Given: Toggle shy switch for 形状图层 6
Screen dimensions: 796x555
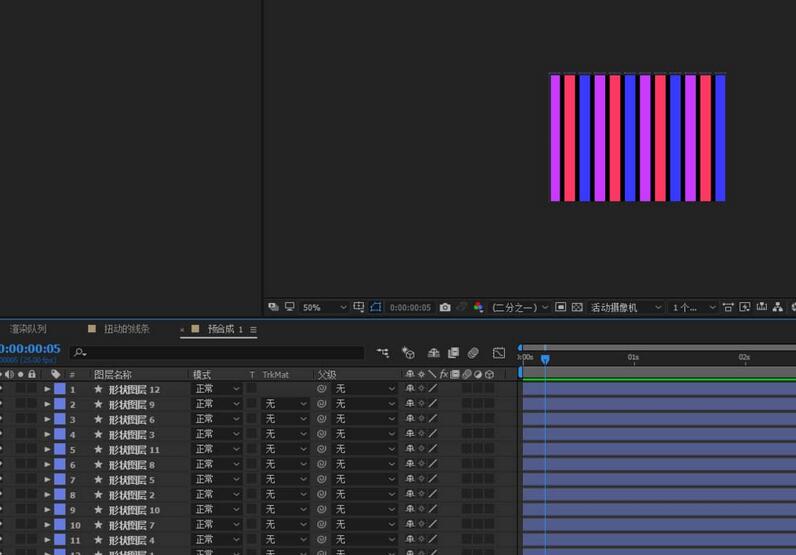Looking at the screenshot, I should [x=410, y=419].
